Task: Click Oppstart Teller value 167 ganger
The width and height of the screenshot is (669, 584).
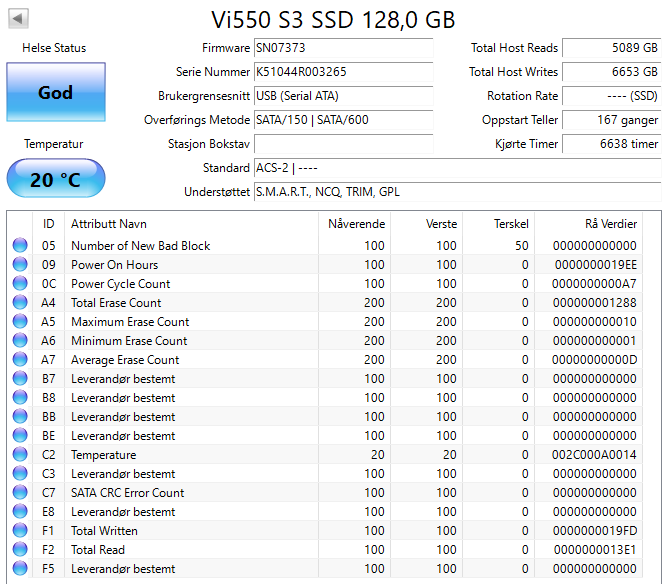Action: coord(611,119)
